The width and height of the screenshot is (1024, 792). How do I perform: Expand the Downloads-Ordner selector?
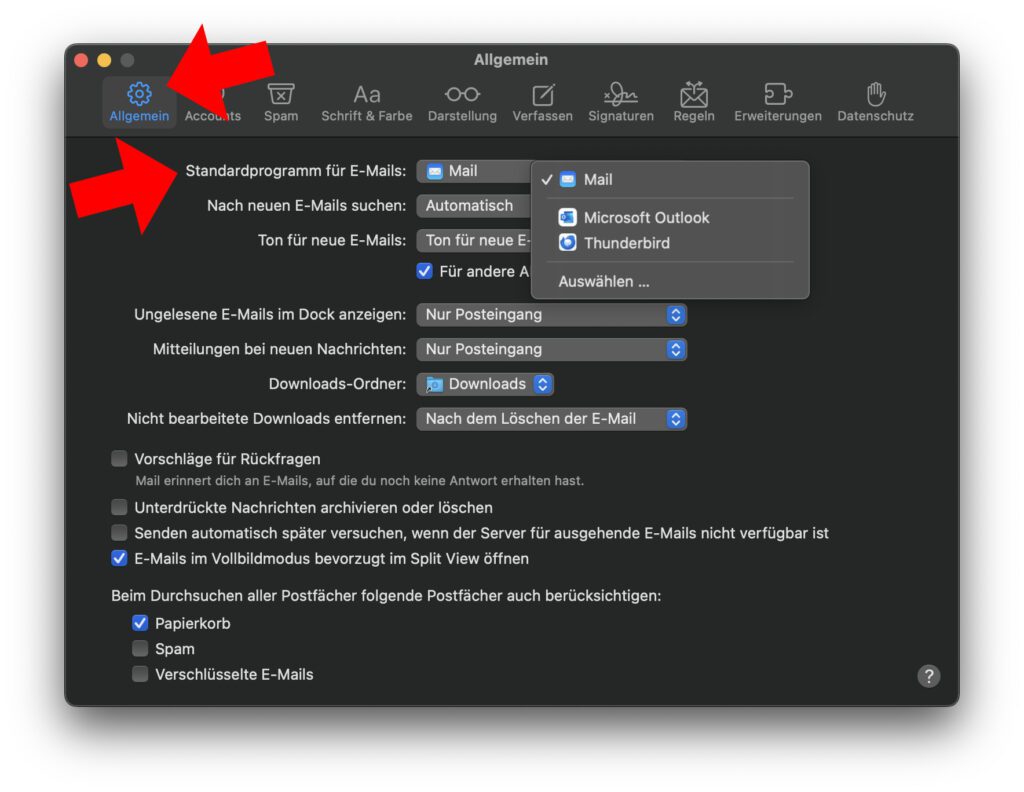pyautogui.click(x=485, y=383)
